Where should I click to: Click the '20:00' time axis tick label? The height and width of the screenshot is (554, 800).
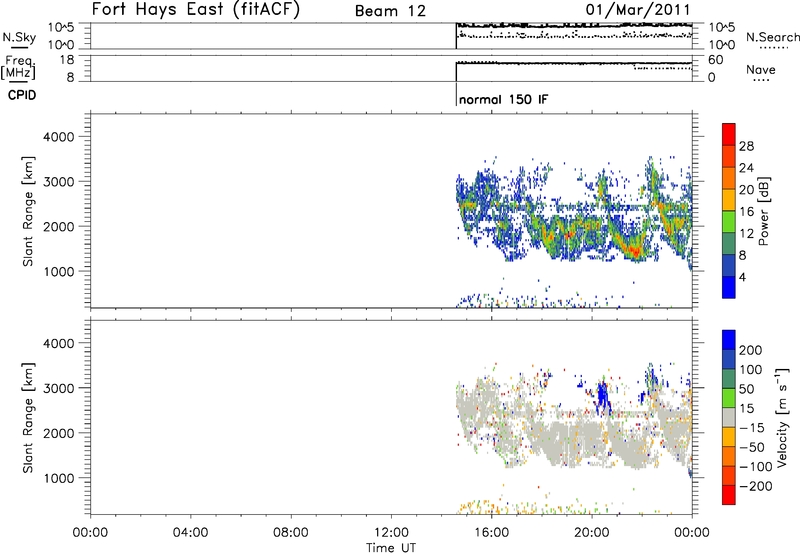592,533
